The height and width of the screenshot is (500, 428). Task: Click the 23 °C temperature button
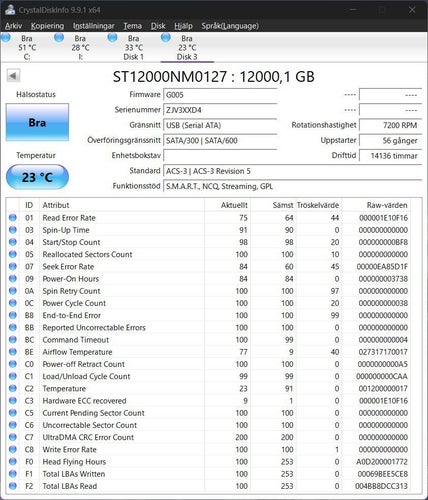point(37,177)
